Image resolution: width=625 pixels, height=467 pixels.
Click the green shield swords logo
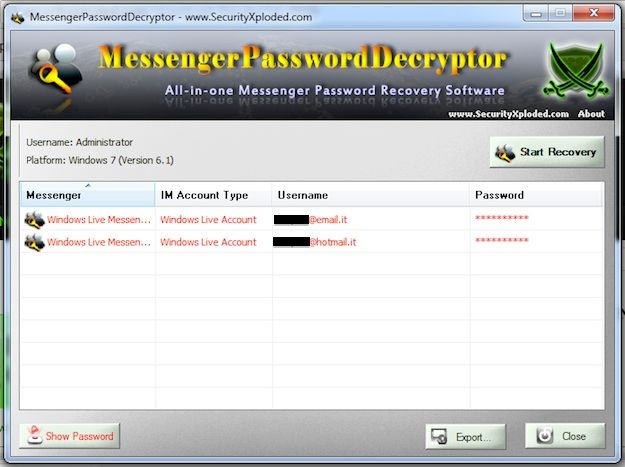576,71
